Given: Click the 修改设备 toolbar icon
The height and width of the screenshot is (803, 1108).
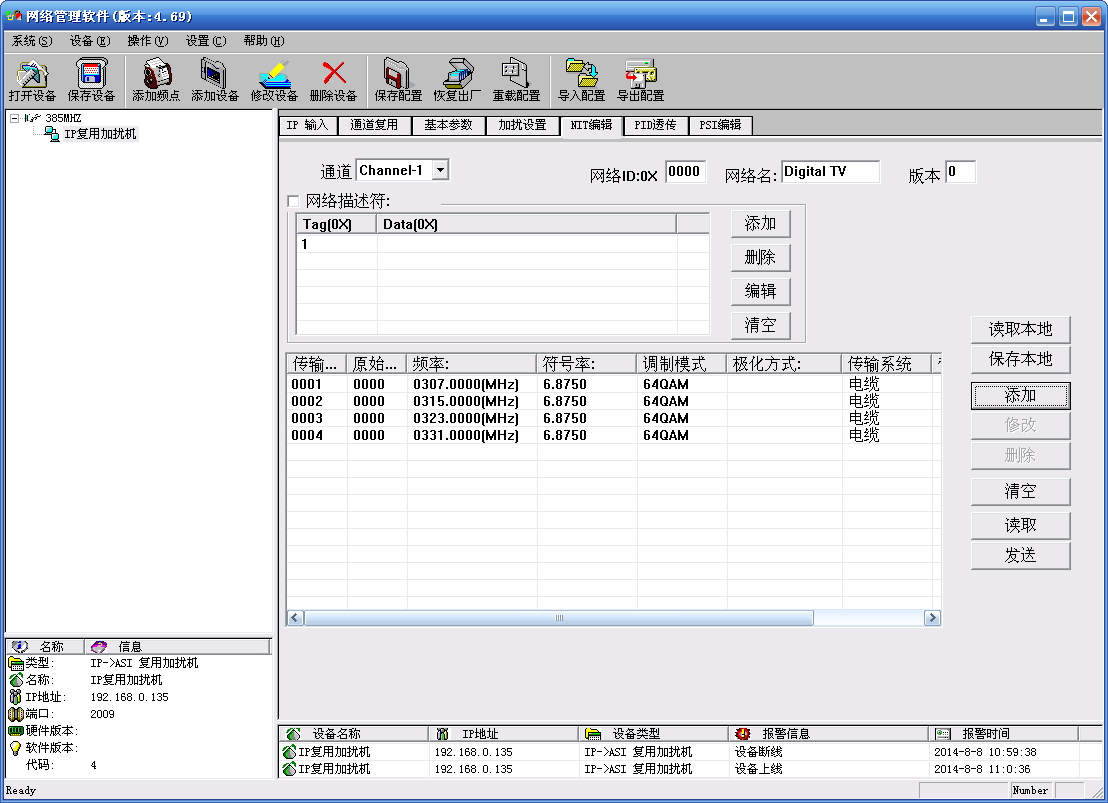Looking at the screenshot, I should (x=274, y=74).
